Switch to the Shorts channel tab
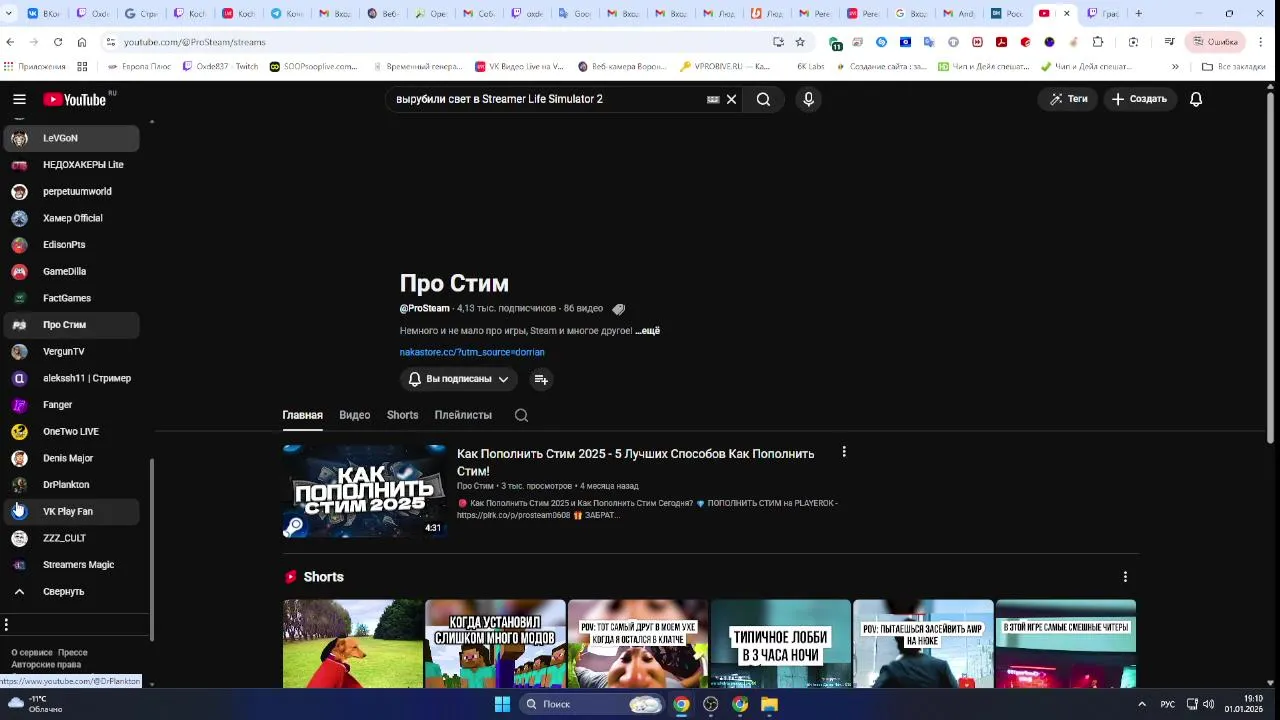Viewport: 1280px width, 720px height. point(402,415)
